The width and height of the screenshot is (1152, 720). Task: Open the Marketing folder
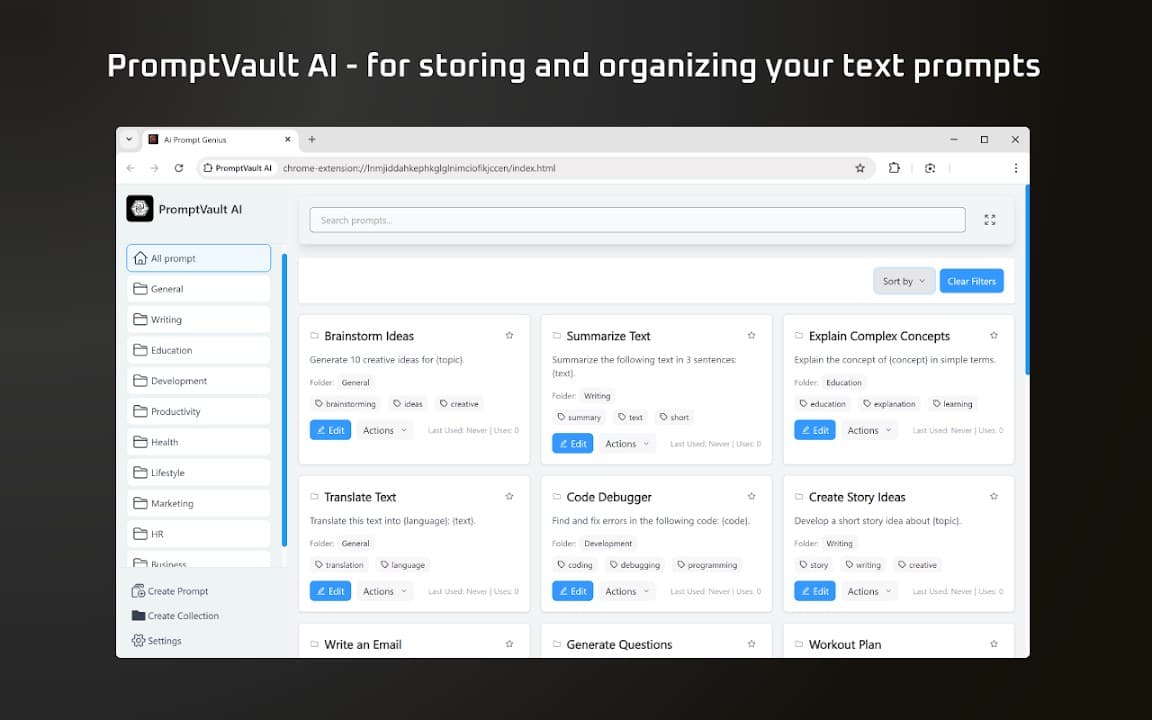[x=198, y=503]
